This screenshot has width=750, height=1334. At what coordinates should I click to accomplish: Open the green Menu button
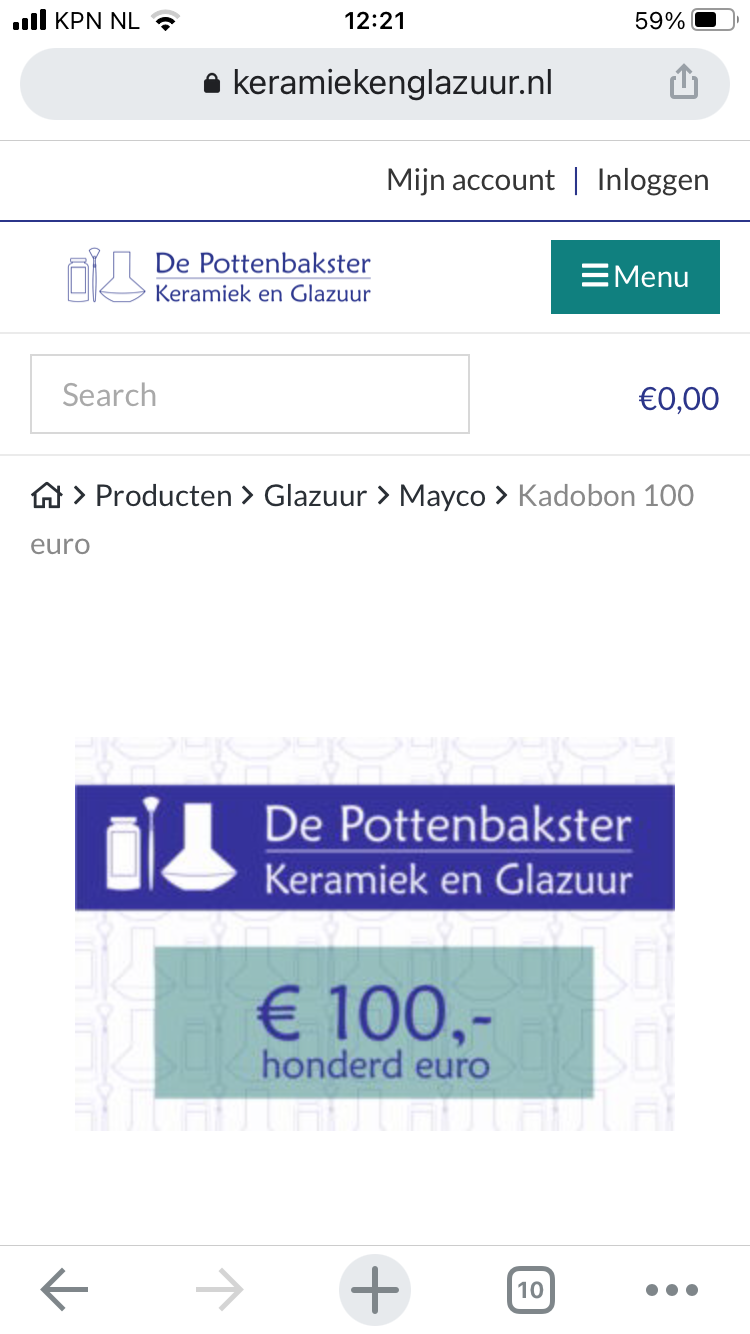635,277
